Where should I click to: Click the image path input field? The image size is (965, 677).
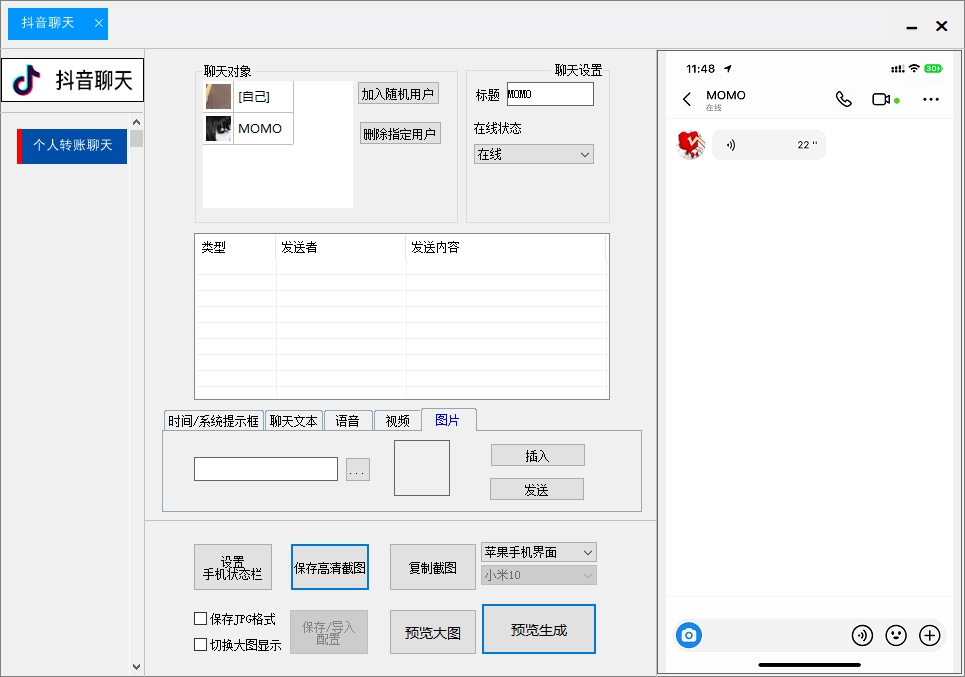[265, 468]
